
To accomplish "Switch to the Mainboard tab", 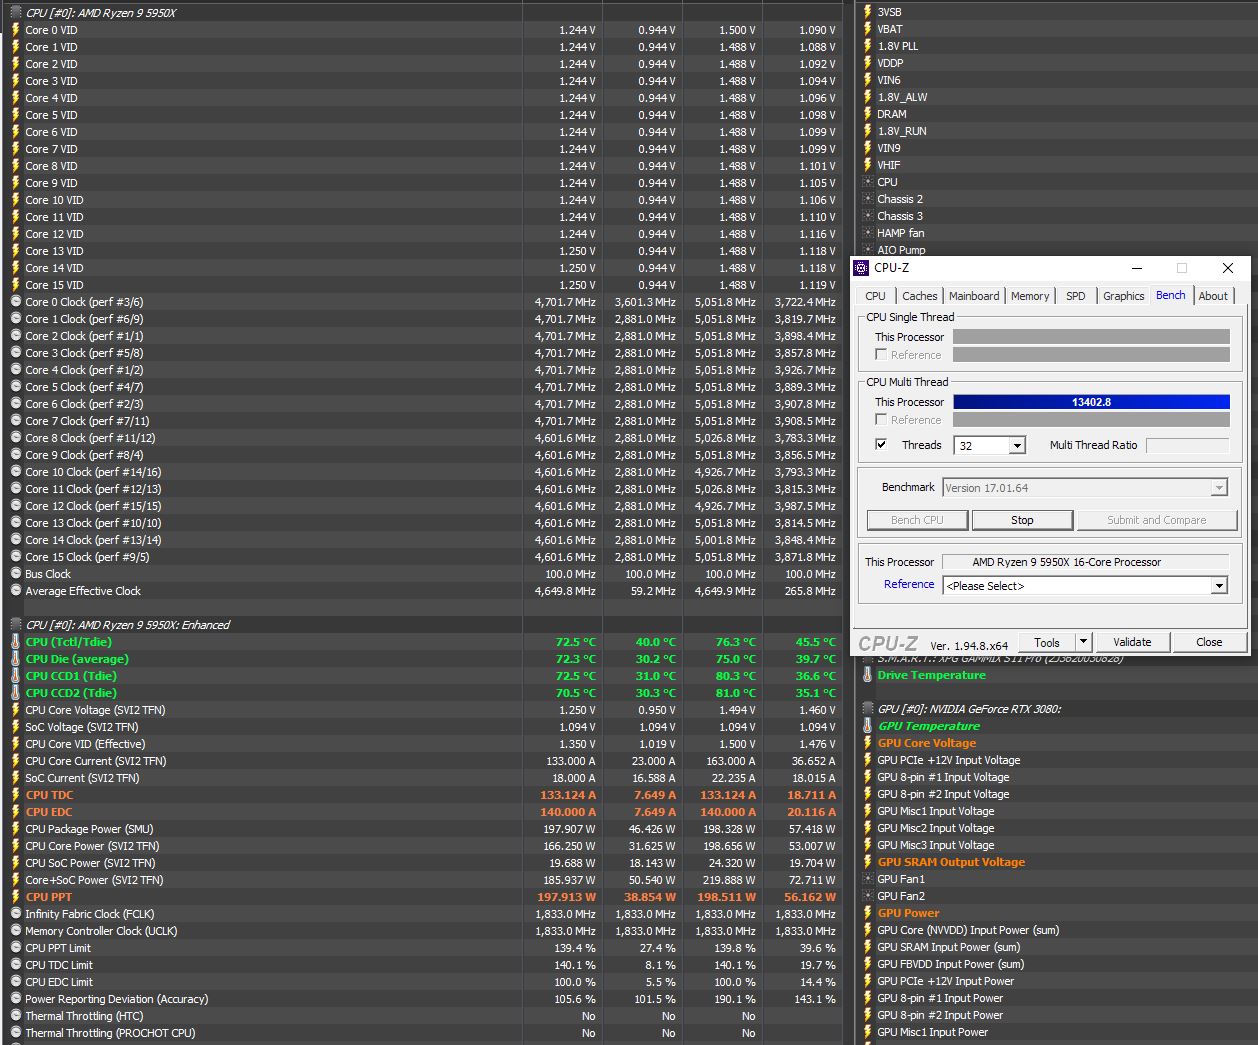I will coord(974,296).
